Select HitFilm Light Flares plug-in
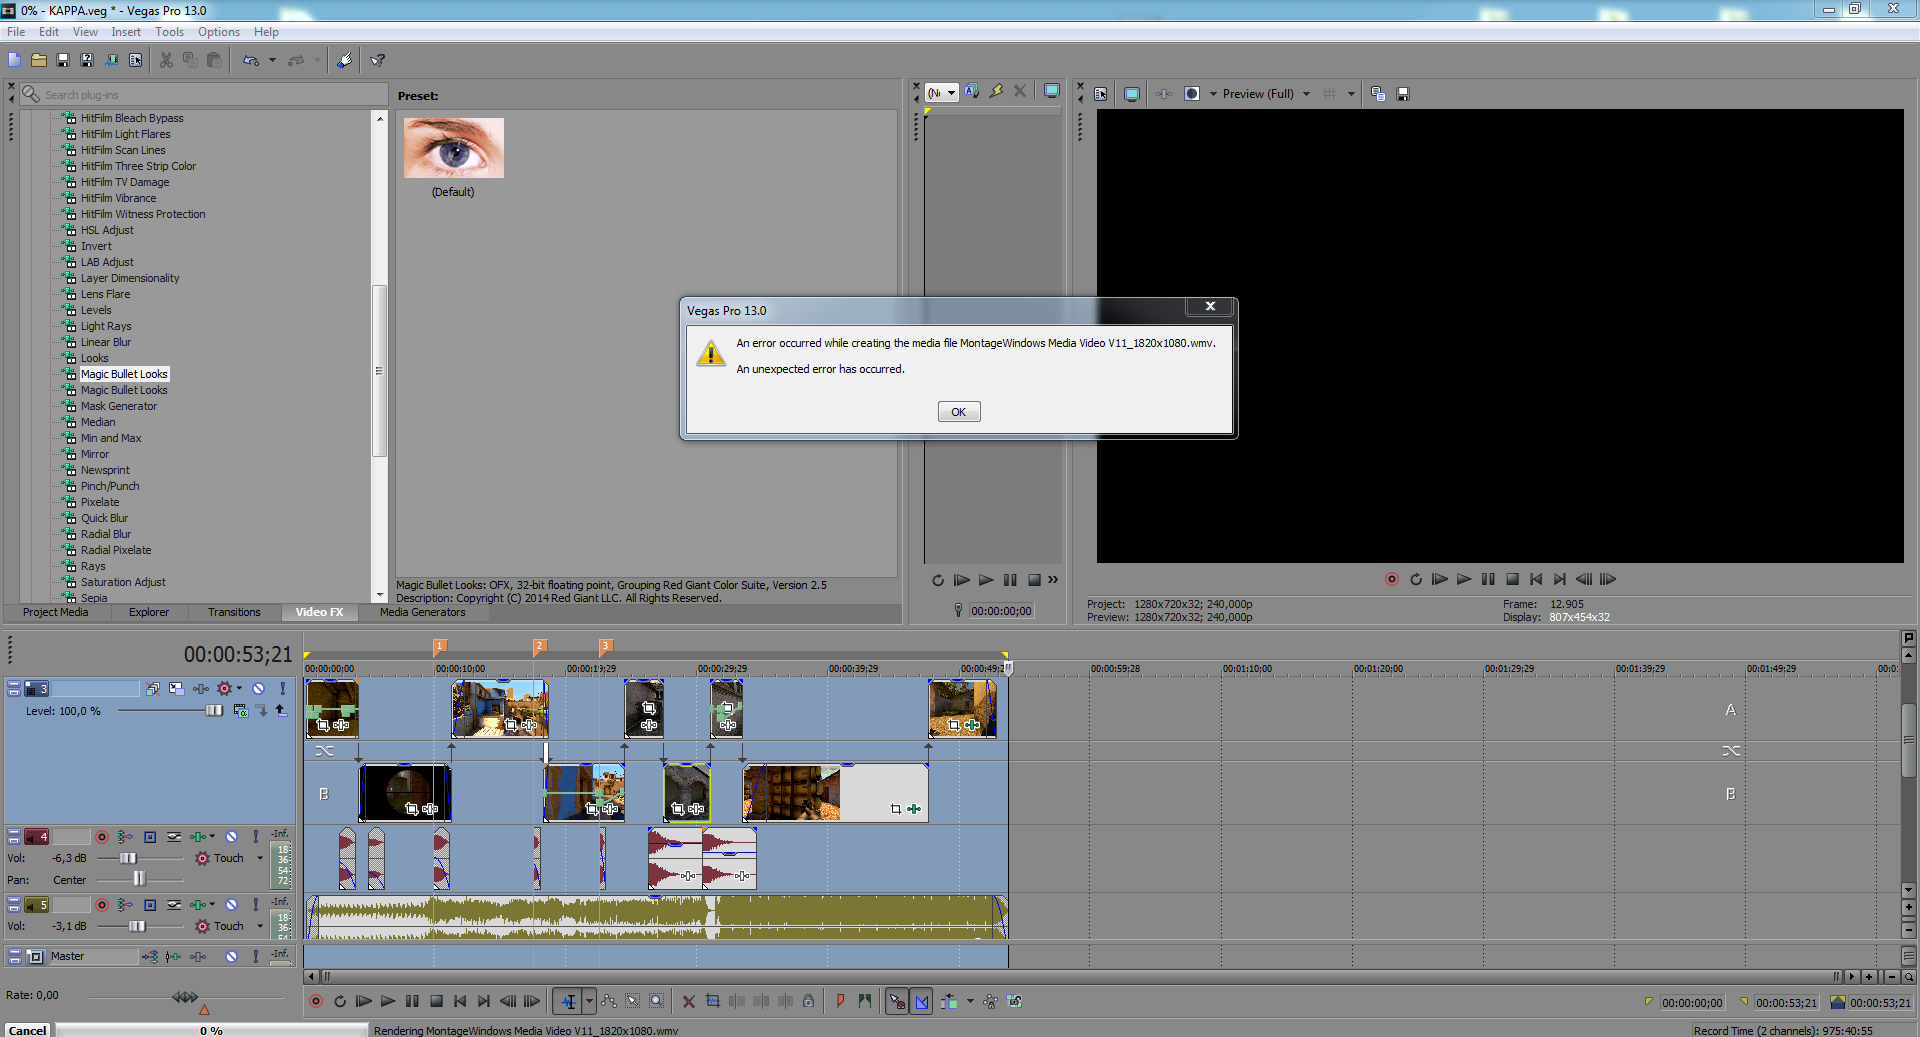The width and height of the screenshot is (1920, 1037). point(125,134)
